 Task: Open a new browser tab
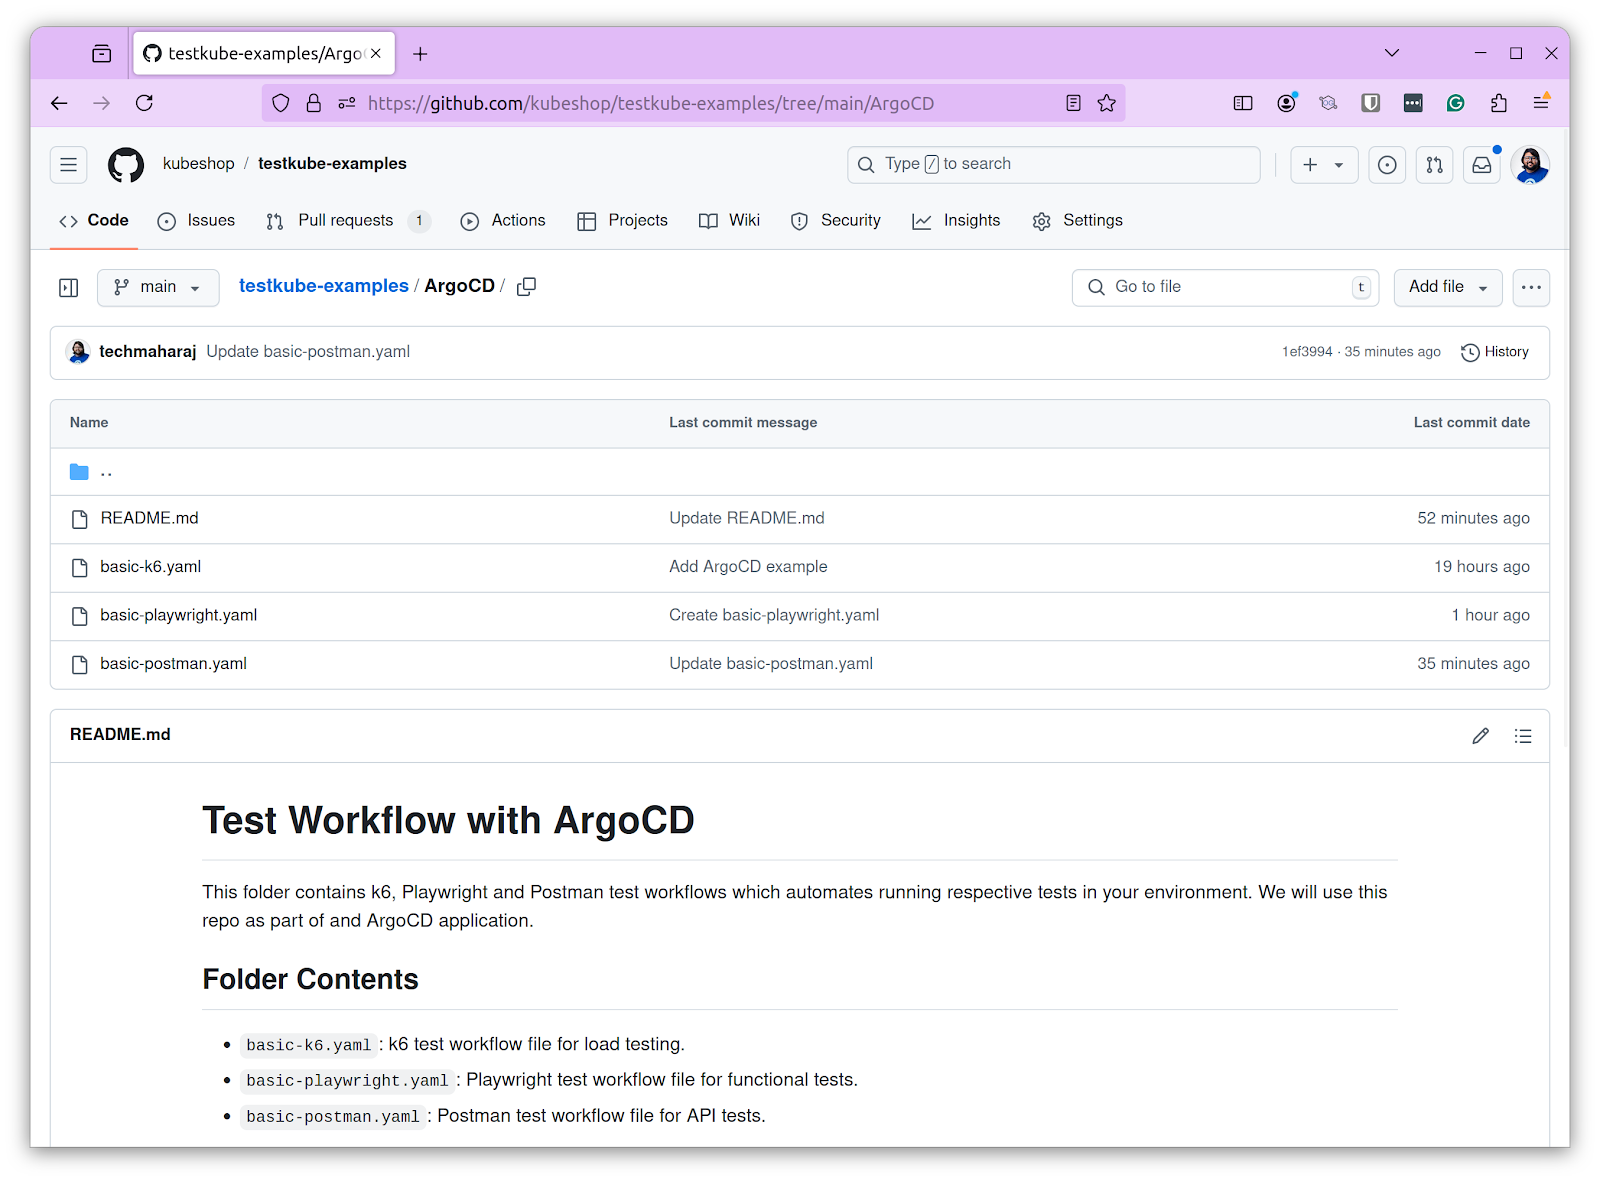[x=420, y=54]
